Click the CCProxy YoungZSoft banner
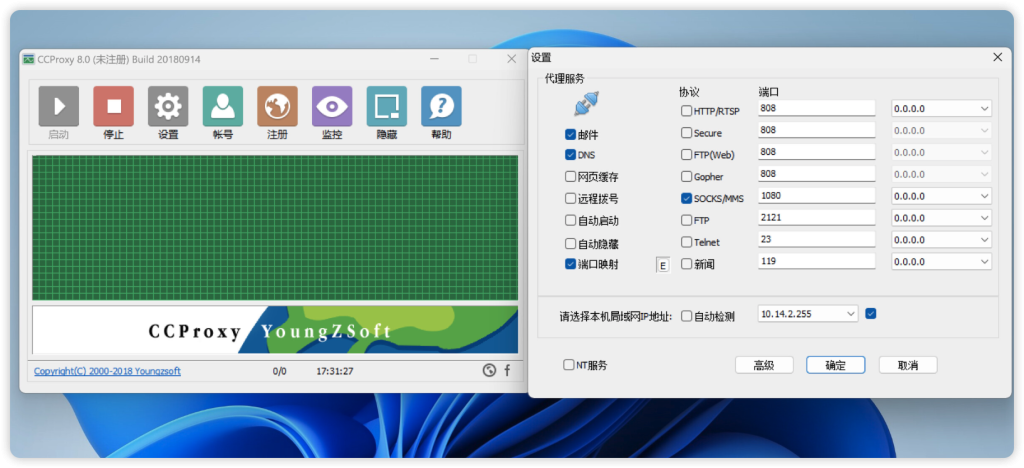1024x468 pixels. [x=275, y=330]
